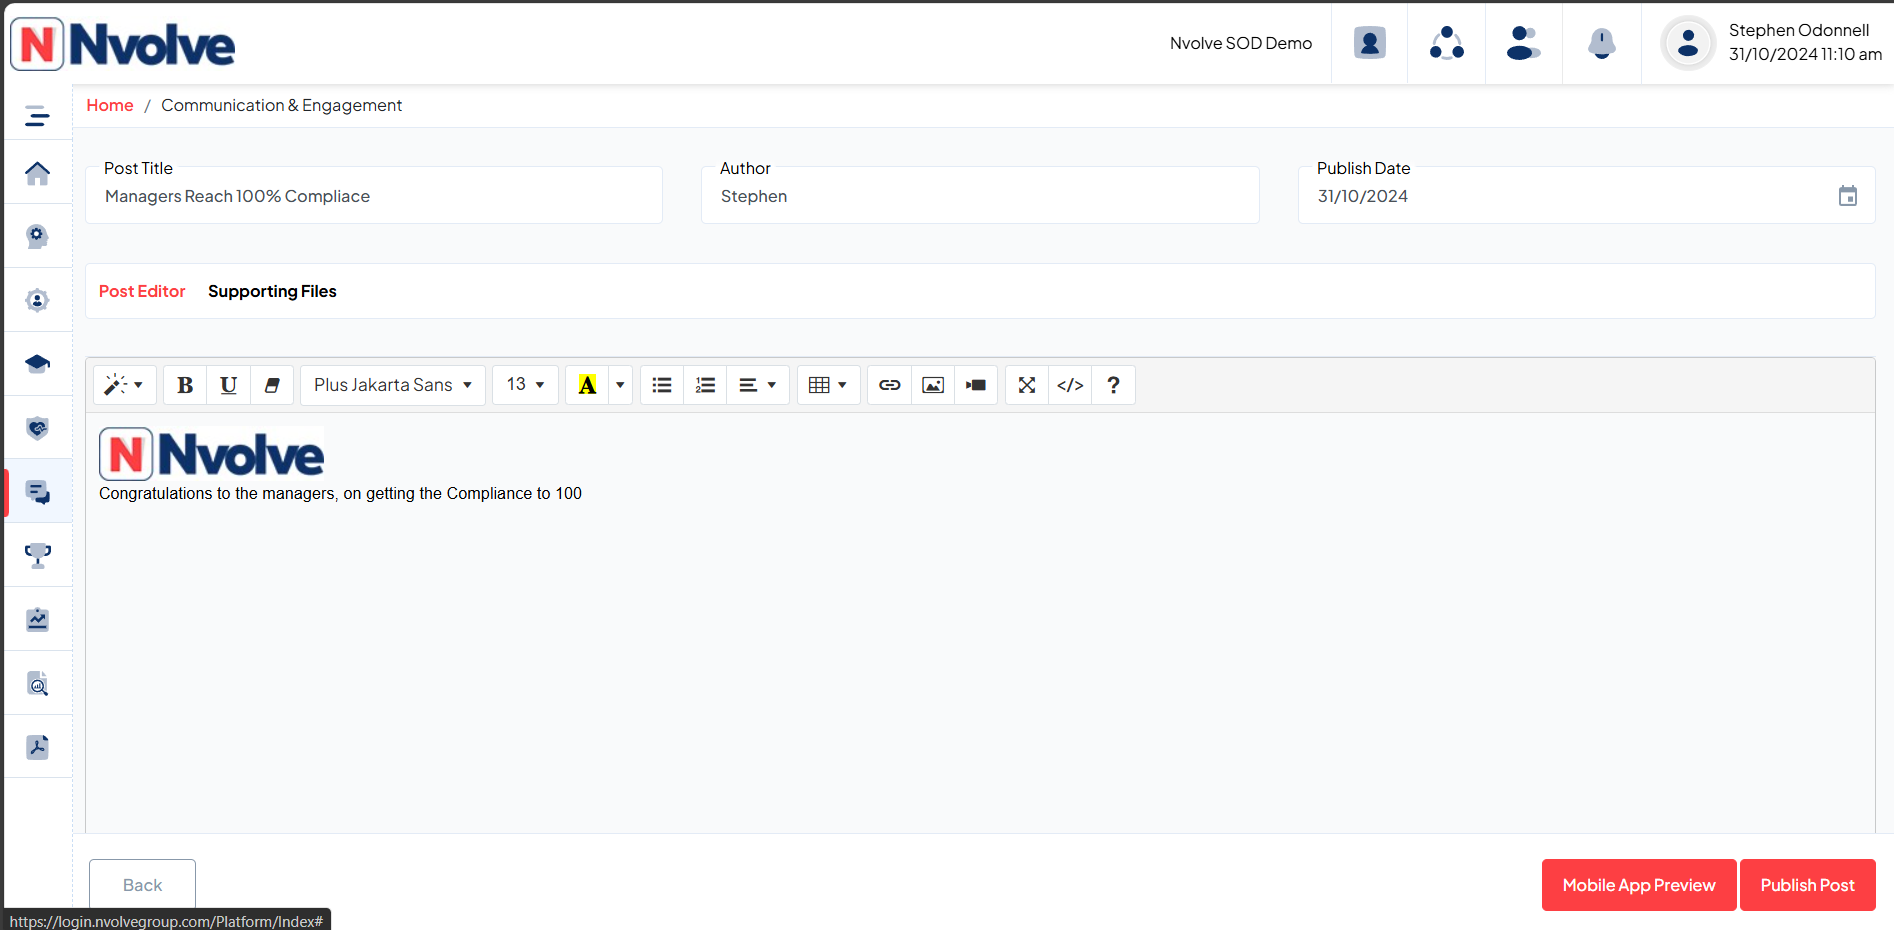Open the trophy rewards sidebar icon
The height and width of the screenshot is (930, 1894).
tap(37, 555)
